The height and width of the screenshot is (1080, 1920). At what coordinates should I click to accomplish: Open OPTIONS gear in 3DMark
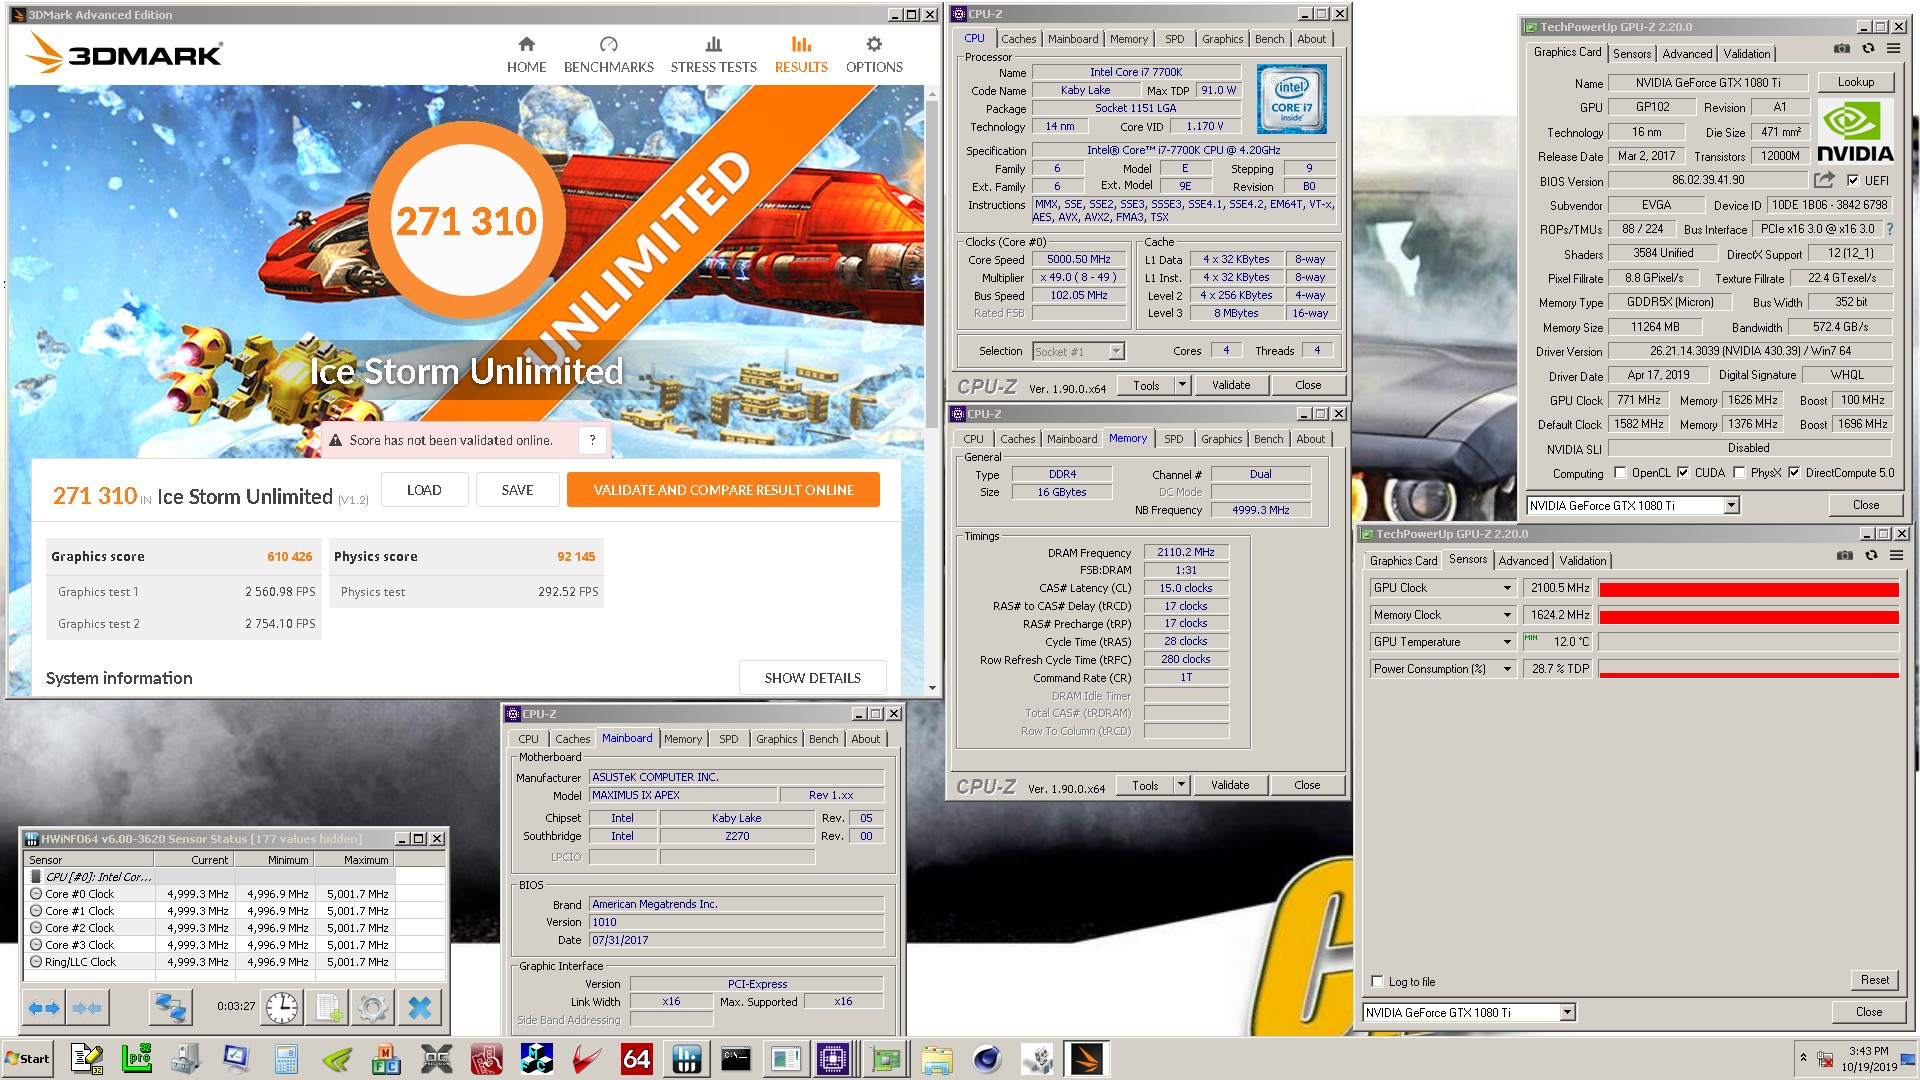click(874, 55)
